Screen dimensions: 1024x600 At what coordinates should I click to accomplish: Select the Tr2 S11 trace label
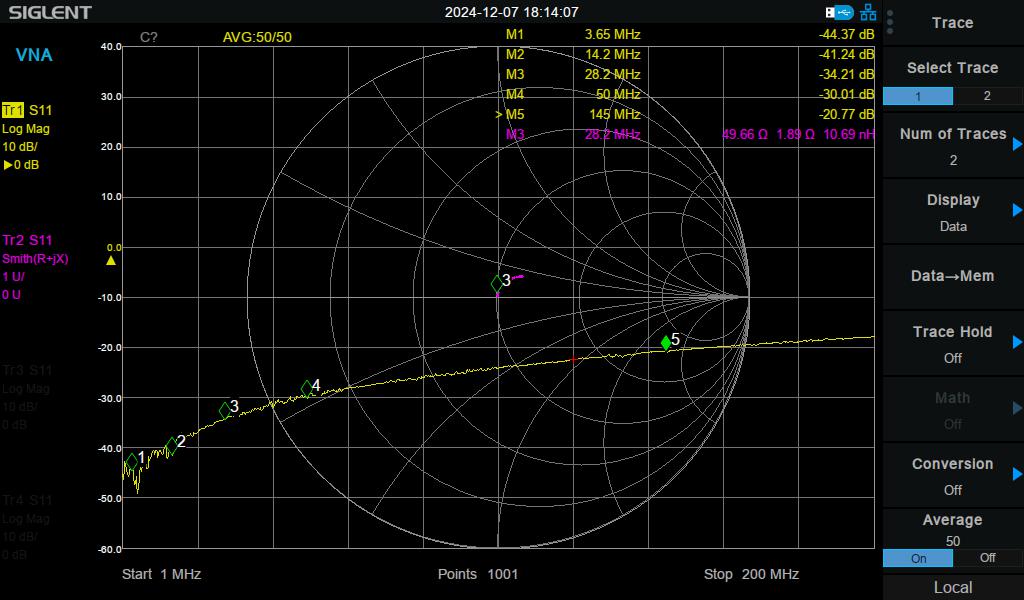pos(27,240)
